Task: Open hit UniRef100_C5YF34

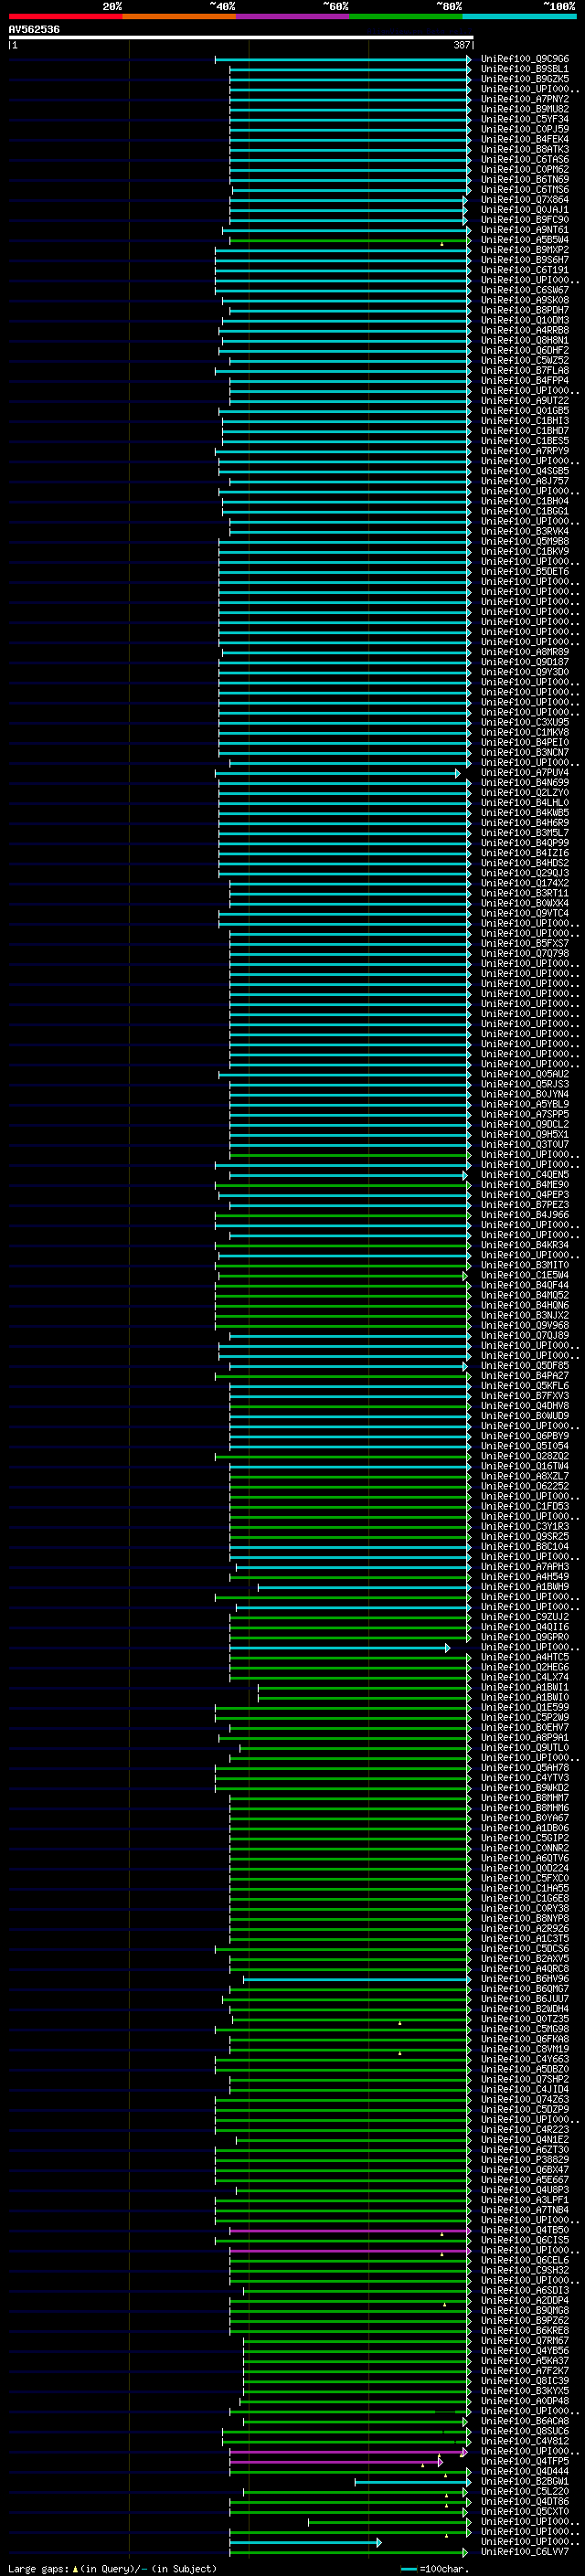Action: click(x=525, y=119)
